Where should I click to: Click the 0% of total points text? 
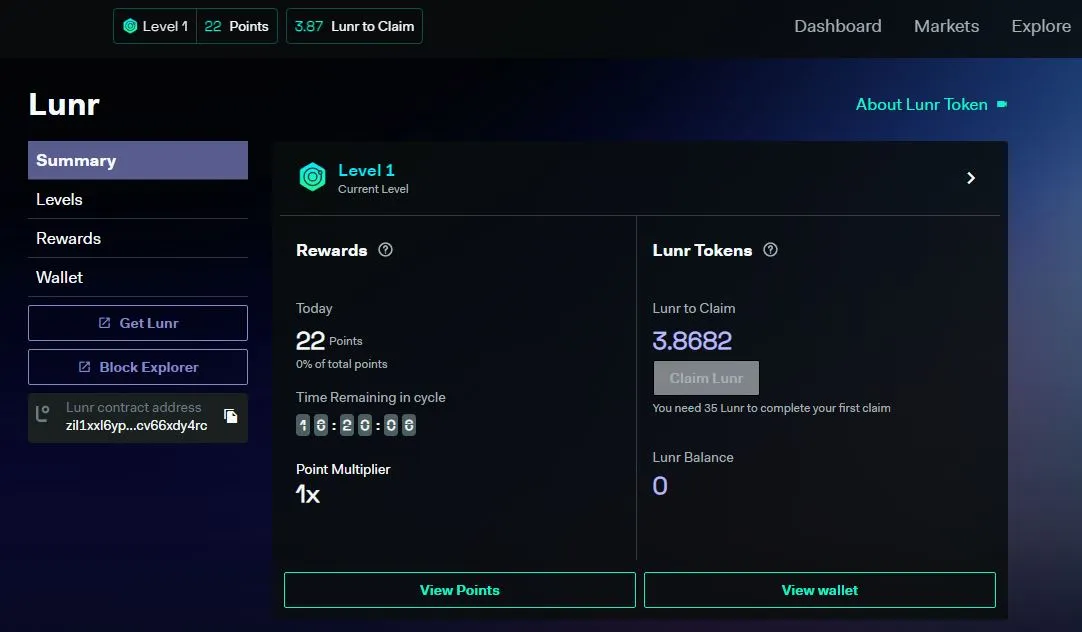coord(342,364)
